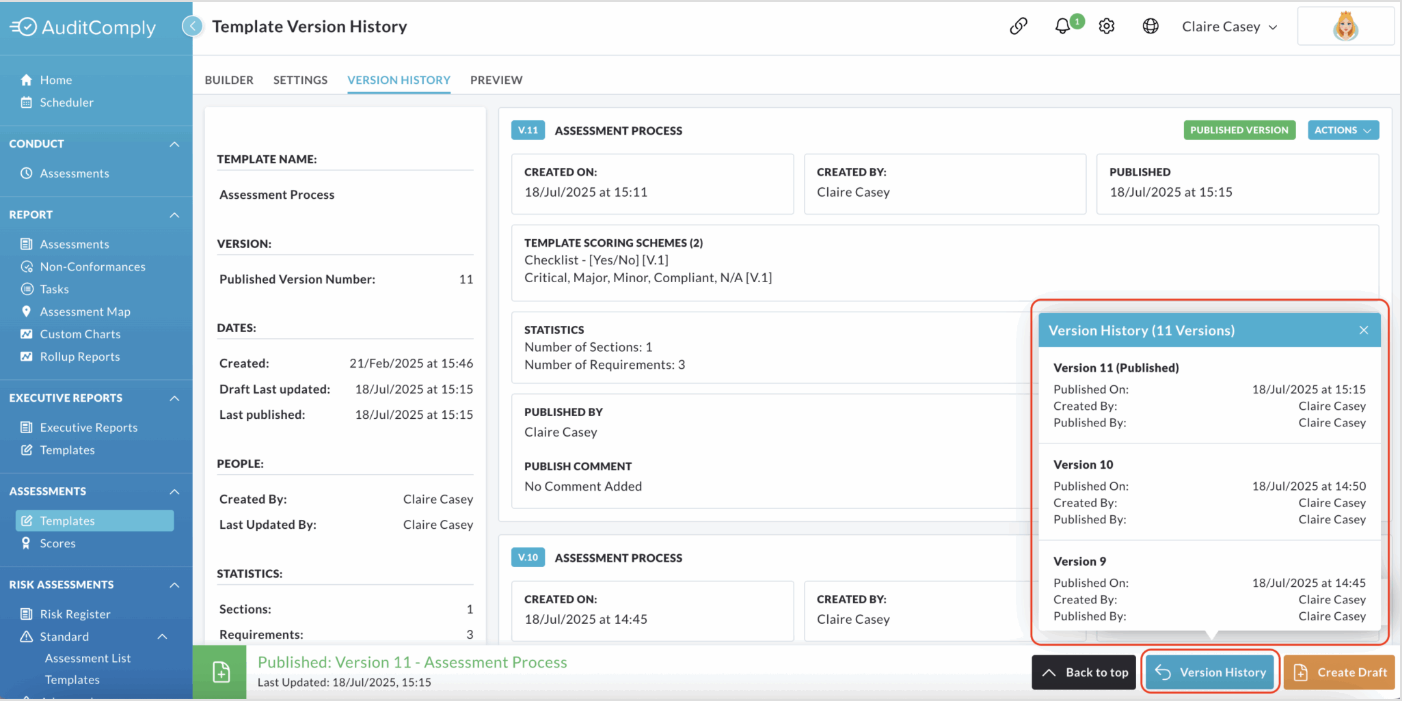1406x704 pixels.
Task: Click the AuditComply logo
Action: [x=83, y=28]
